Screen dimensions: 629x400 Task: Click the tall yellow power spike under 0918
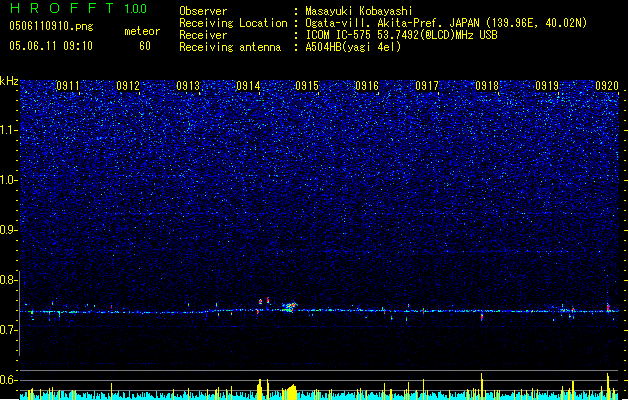[x=482, y=386]
